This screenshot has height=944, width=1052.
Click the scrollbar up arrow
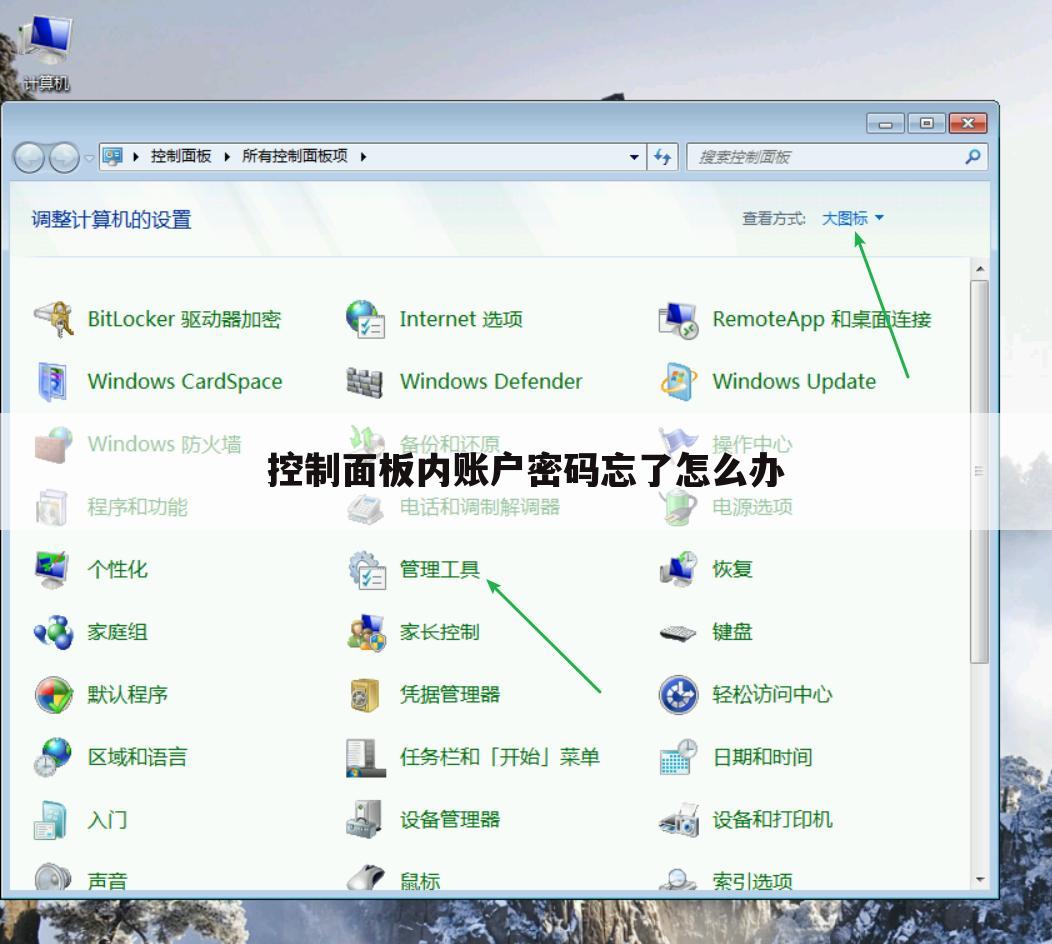[980, 269]
